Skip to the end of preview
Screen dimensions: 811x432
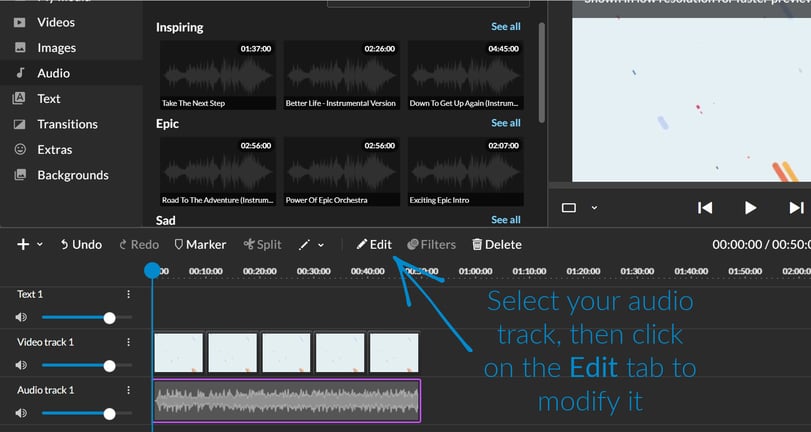(x=797, y=207)
